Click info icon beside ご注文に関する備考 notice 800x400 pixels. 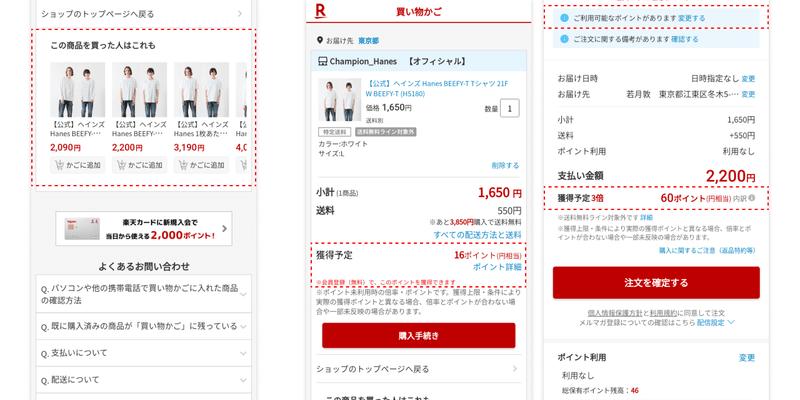click(564, 39)
